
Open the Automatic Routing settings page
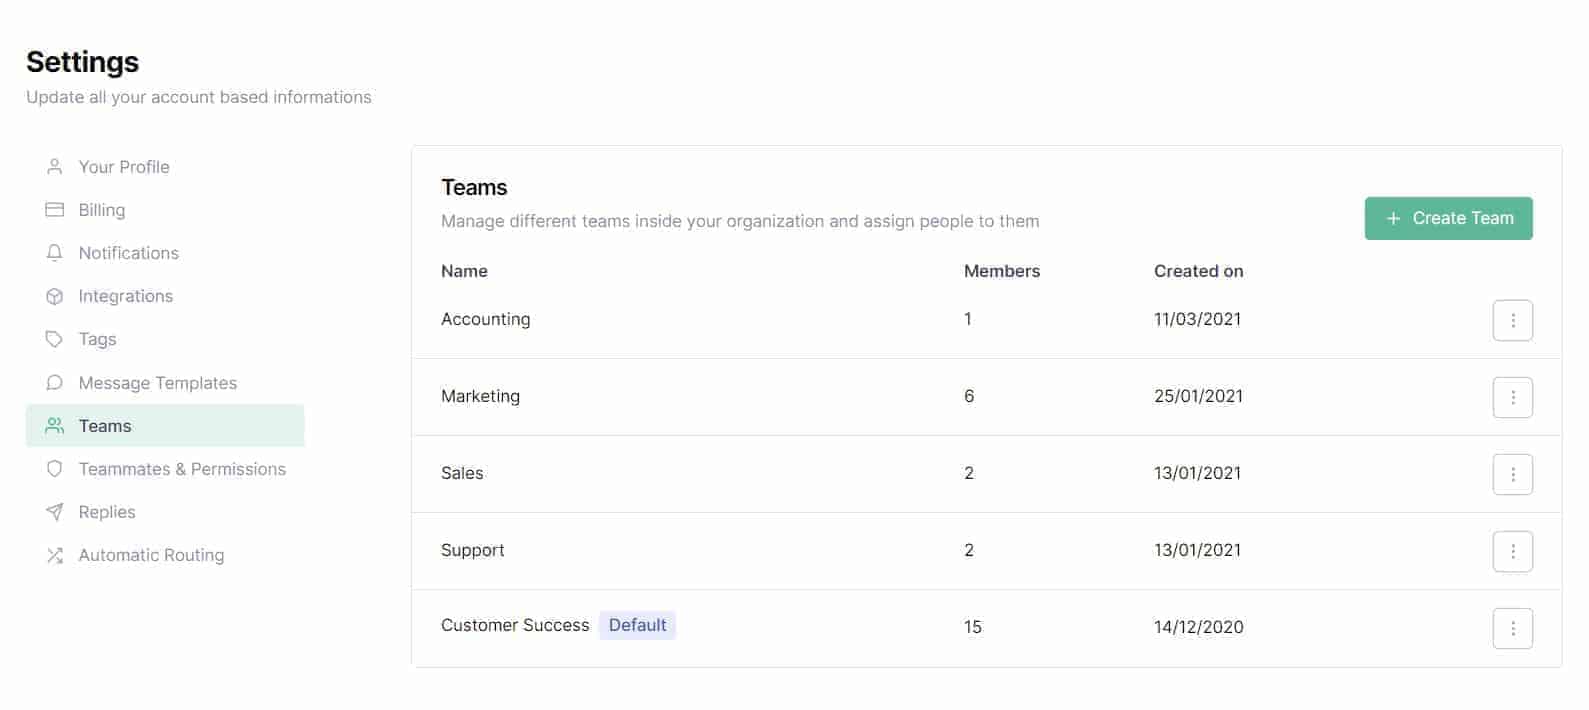[151, 555]
